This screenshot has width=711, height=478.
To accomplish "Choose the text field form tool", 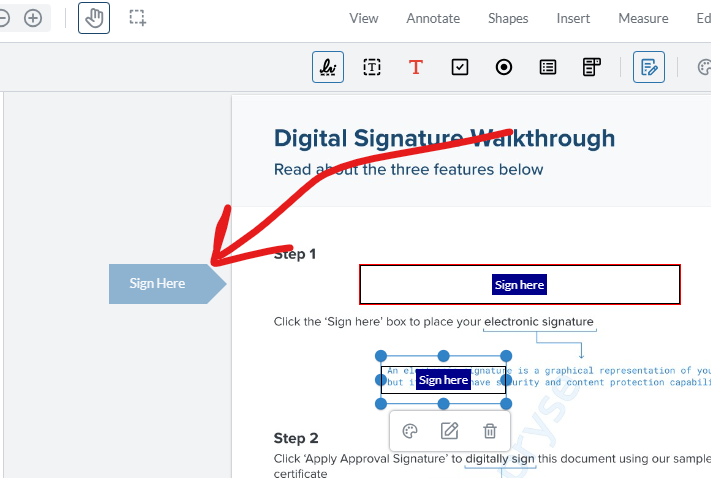I will tap(372, 67).
